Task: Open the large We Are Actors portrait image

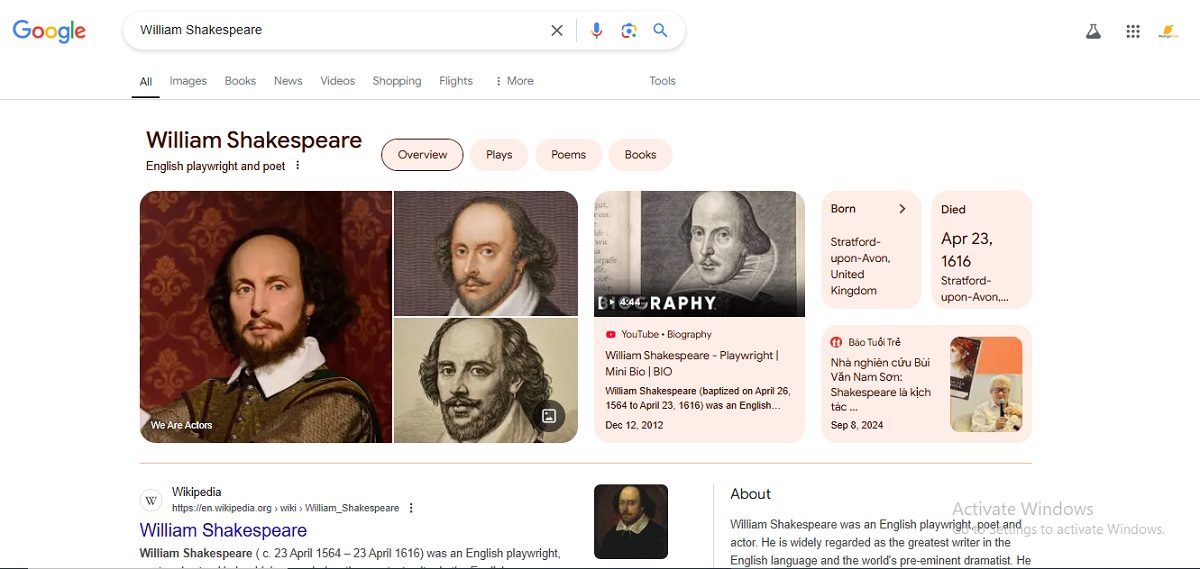Action: (x=266, y=317)
